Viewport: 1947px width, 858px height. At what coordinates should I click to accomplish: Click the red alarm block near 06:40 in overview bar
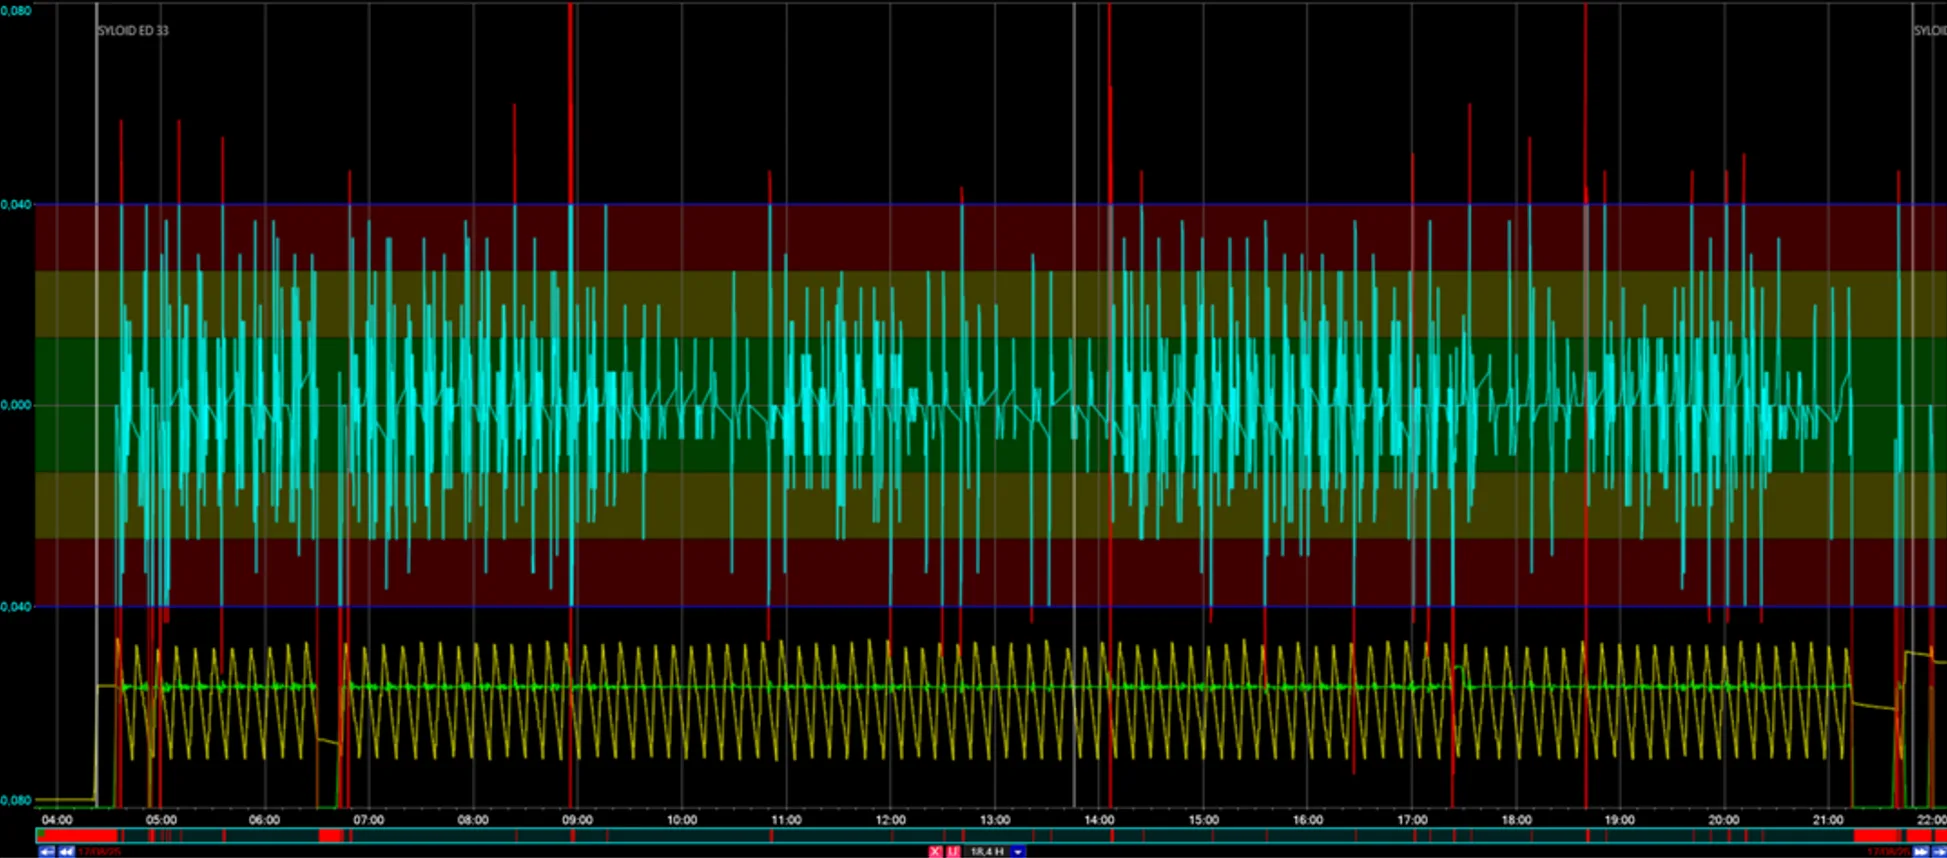(x=331, y=835)
